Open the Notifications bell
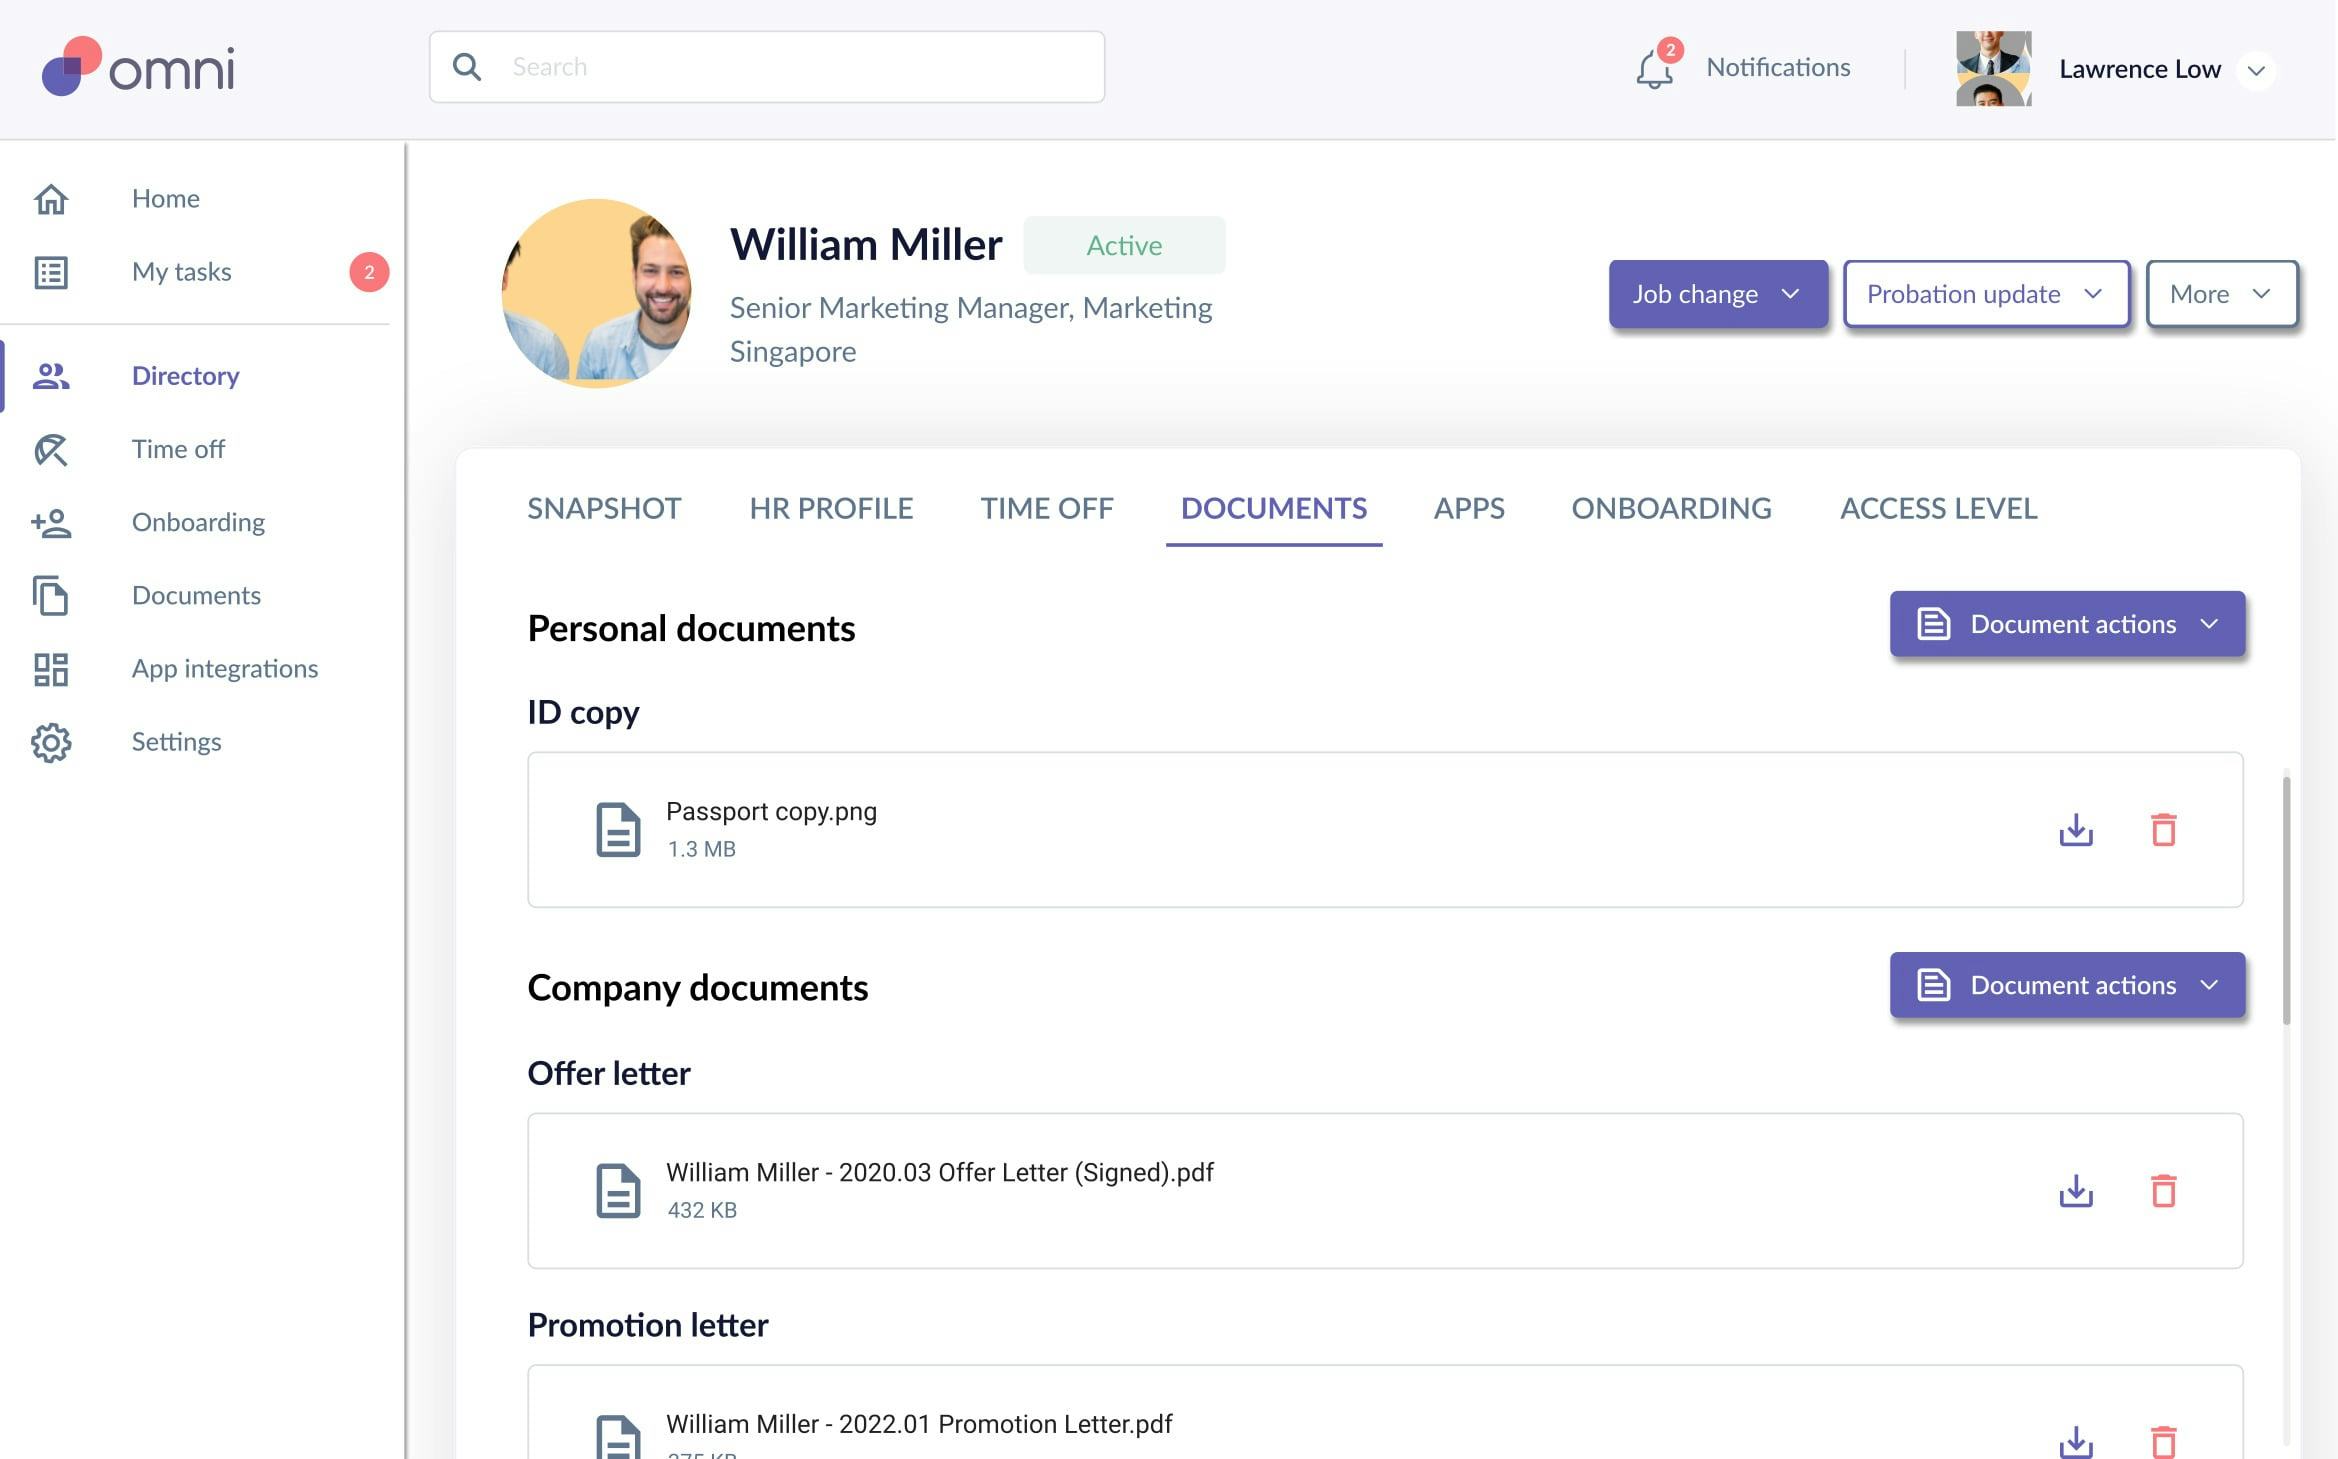This screenshot has width=2338, height=1459. tap(1654, 67)
